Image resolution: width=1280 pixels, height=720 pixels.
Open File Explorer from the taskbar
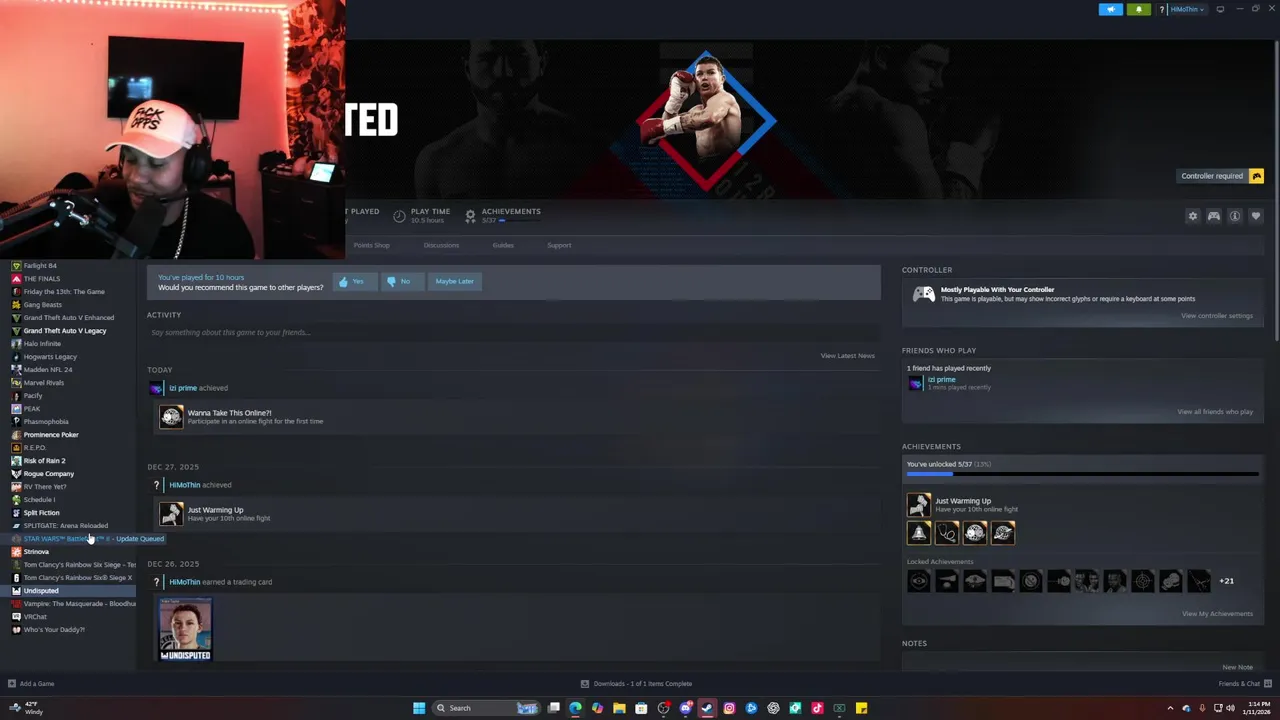(619, 708)
